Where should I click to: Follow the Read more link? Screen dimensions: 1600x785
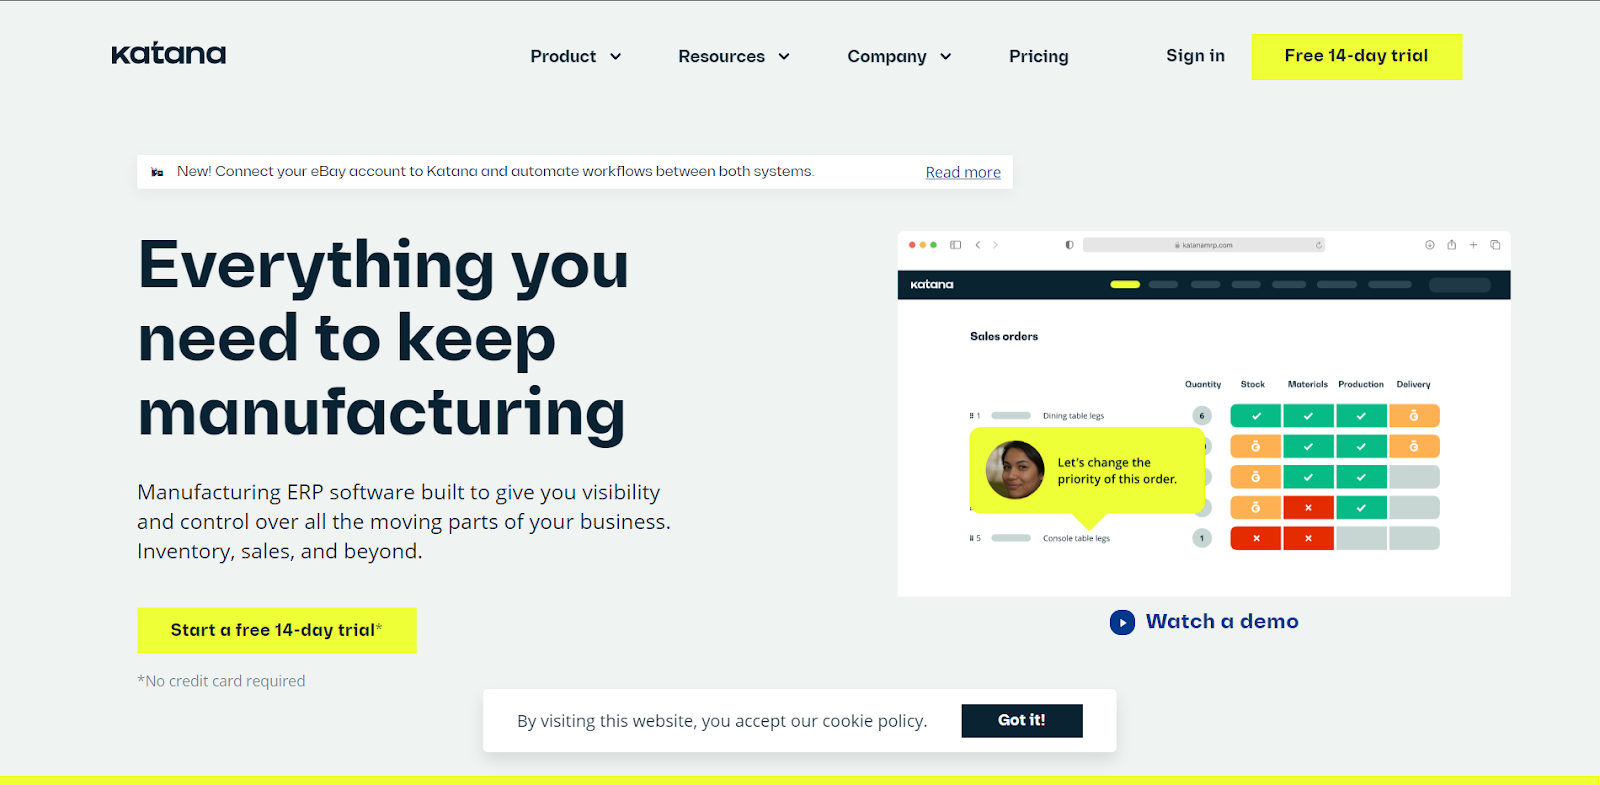pos(963,172)
